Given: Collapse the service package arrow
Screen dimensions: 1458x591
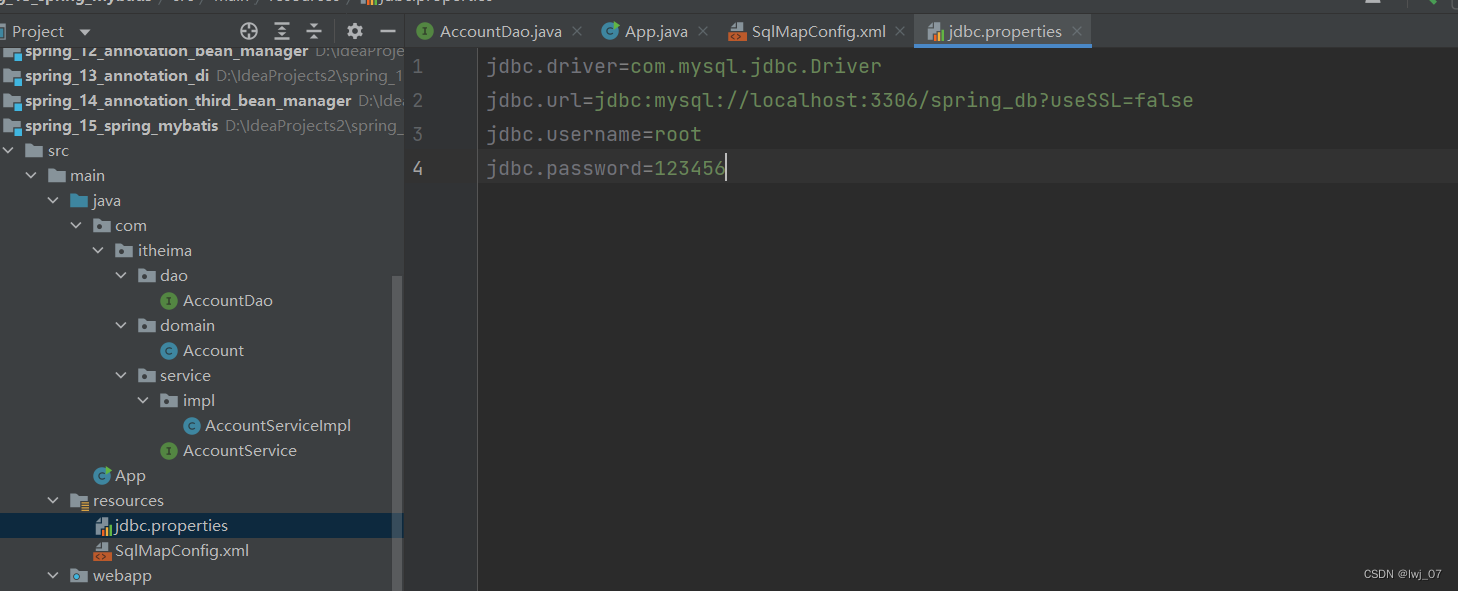Looking at the screenshot, I should click(x=121, y=376).
